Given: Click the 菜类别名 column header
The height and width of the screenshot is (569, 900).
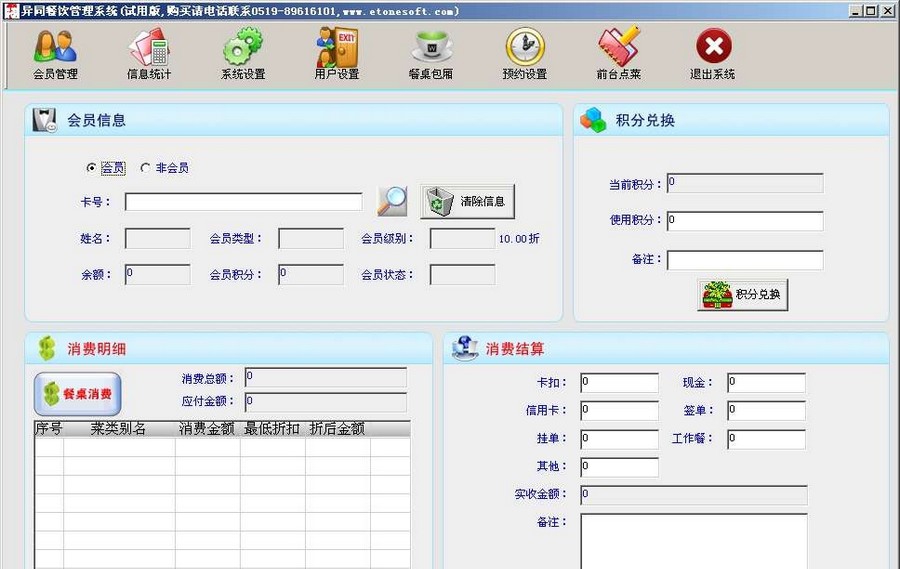Looking at the screenshot, I should pos(119,428).
